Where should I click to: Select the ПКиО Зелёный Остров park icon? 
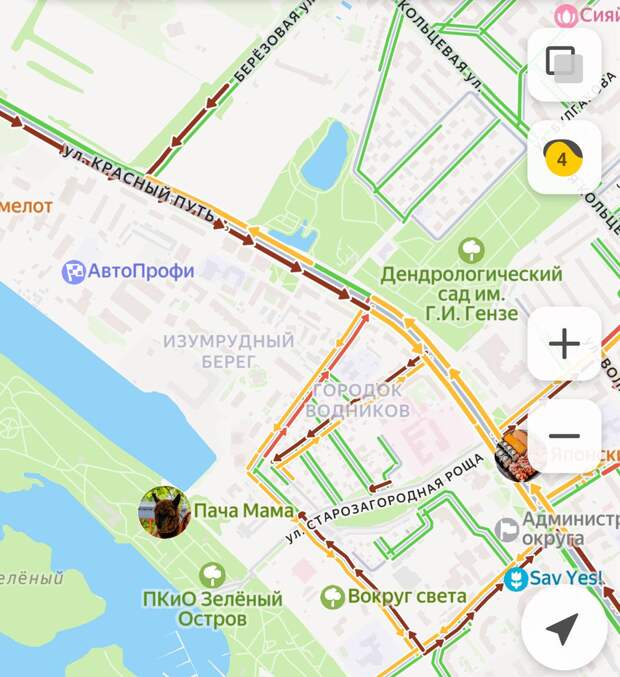212,575
